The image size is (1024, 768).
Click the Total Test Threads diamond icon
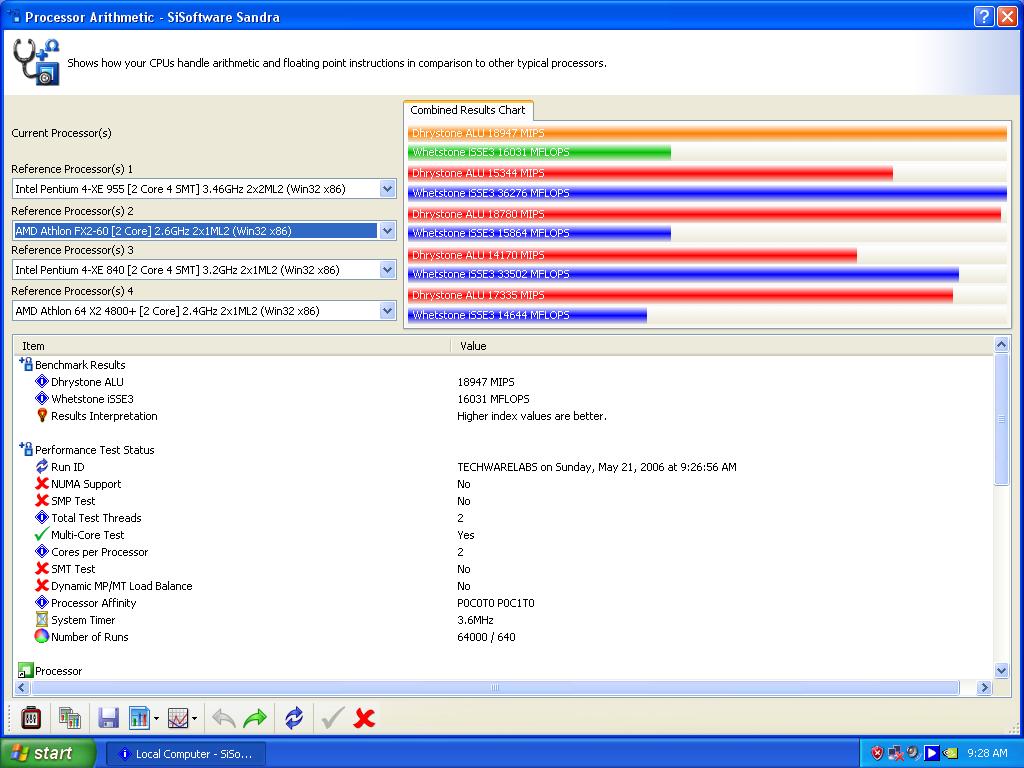pos(42,518)
